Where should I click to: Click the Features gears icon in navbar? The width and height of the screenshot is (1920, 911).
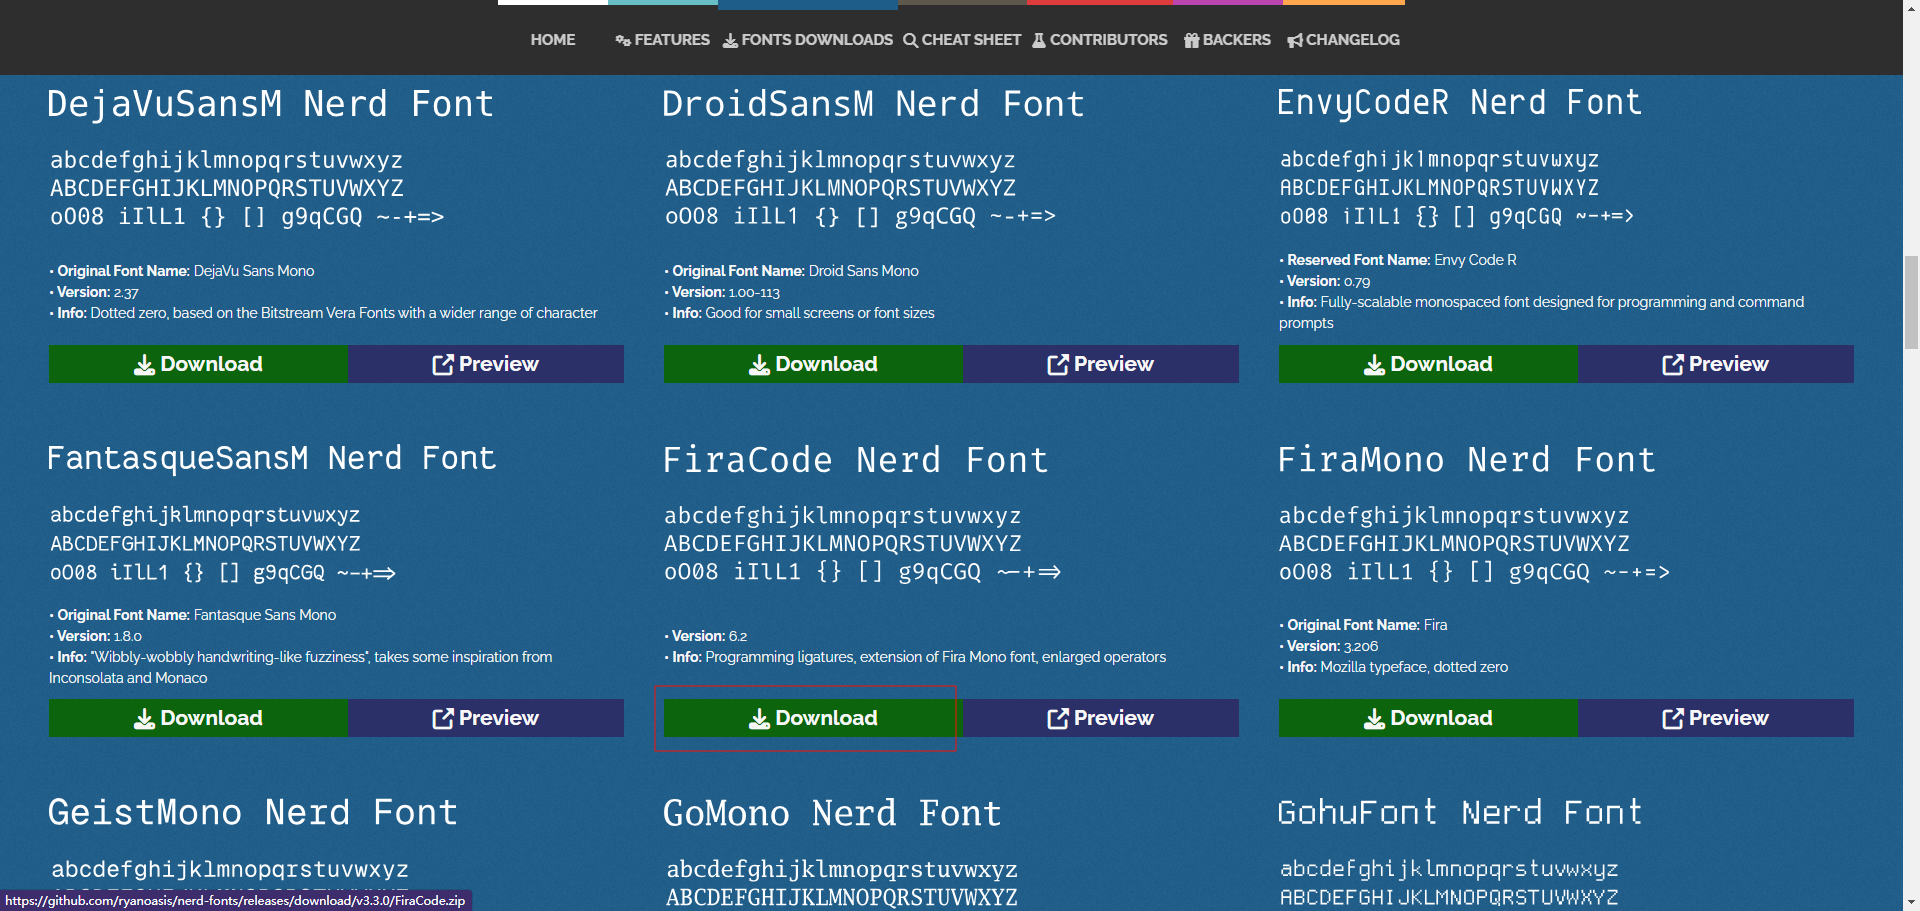point(623,41)
